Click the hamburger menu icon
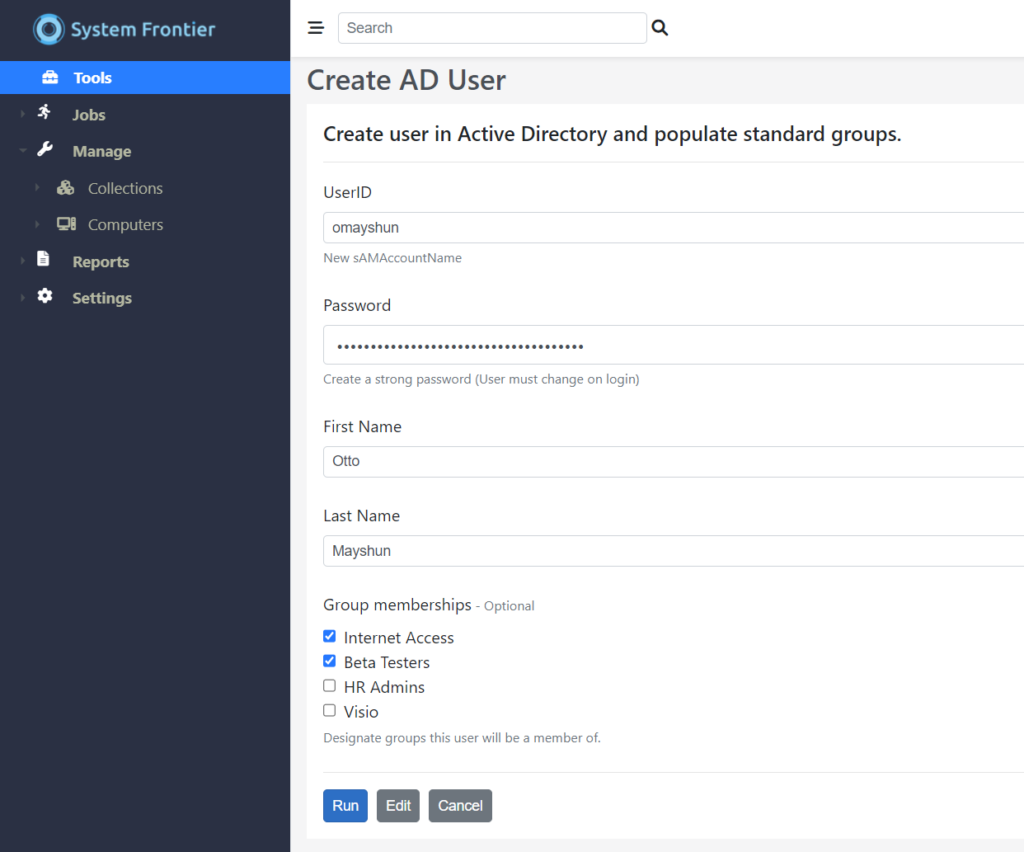The height and width of the screenshot is (852, 1024). [x=316, y=28]
